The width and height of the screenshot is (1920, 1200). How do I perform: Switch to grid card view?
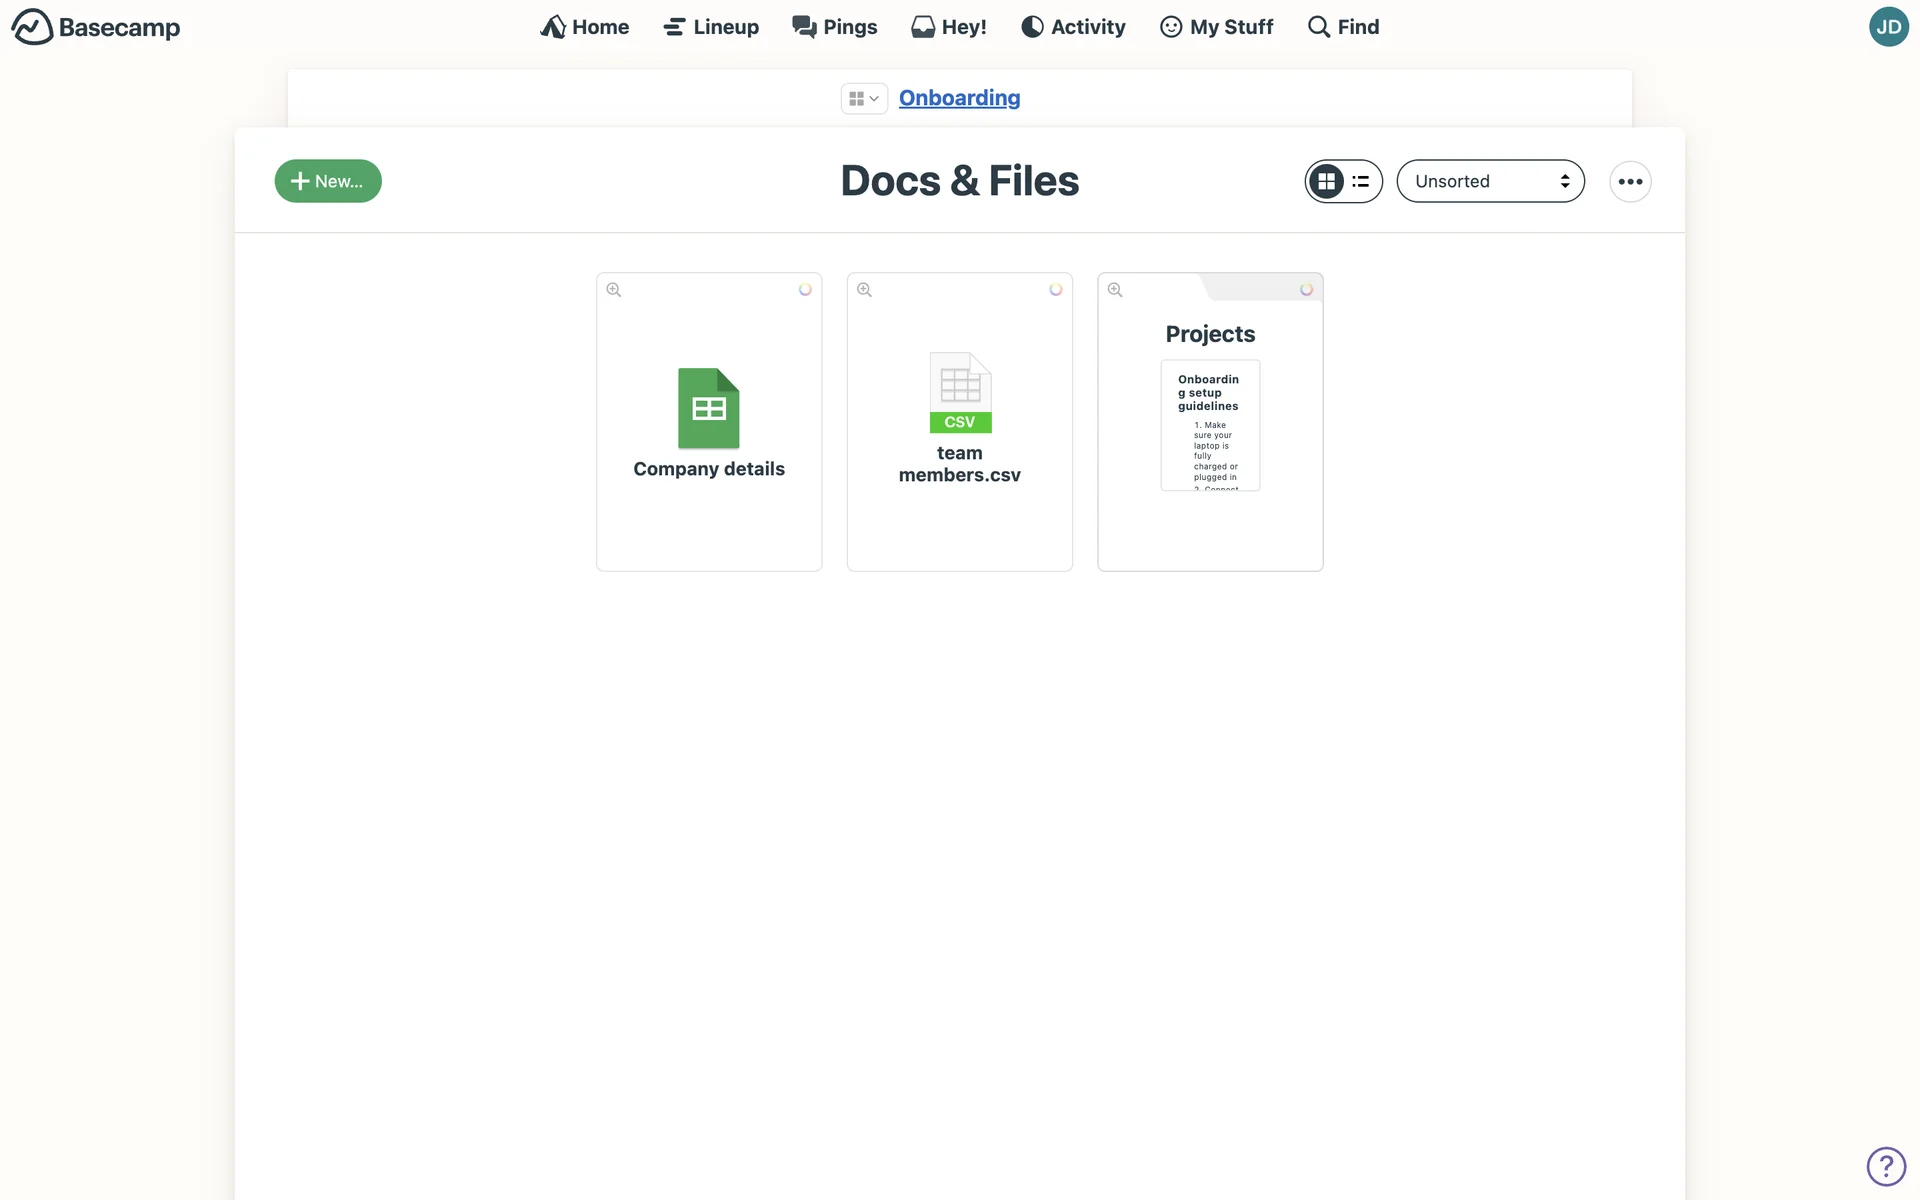tap(1327, 181)
